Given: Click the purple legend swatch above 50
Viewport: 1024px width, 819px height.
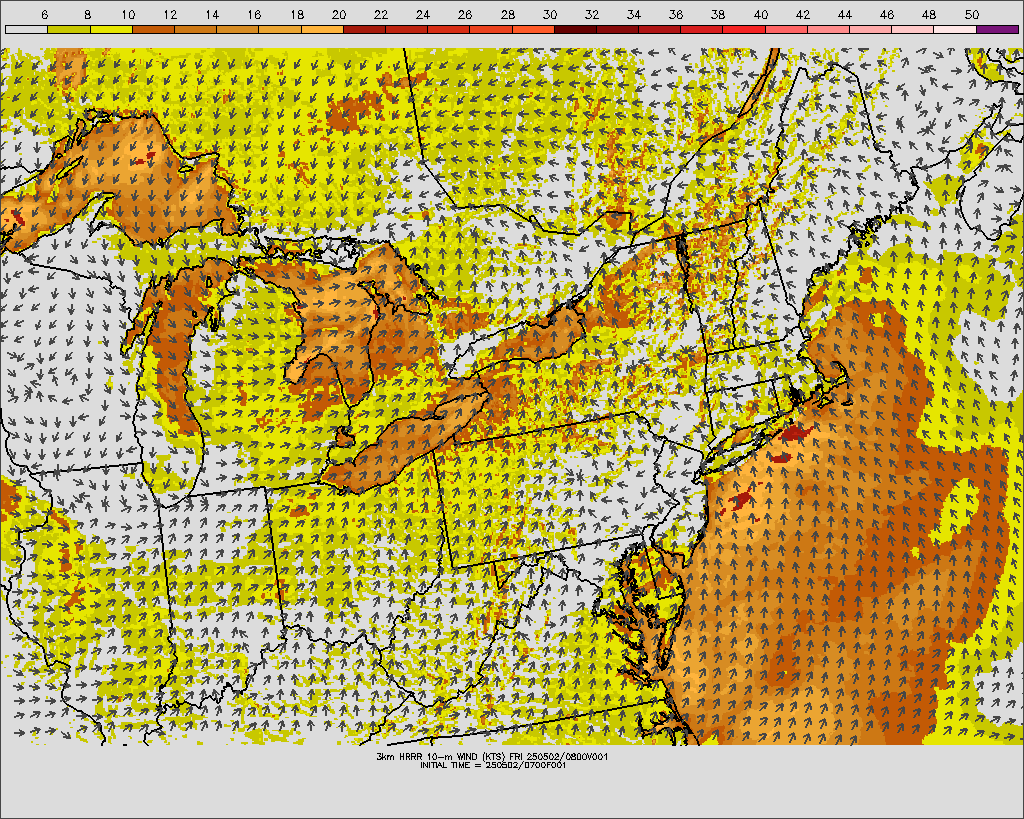Looking at the screenshot, I should [x=997, y=29].
